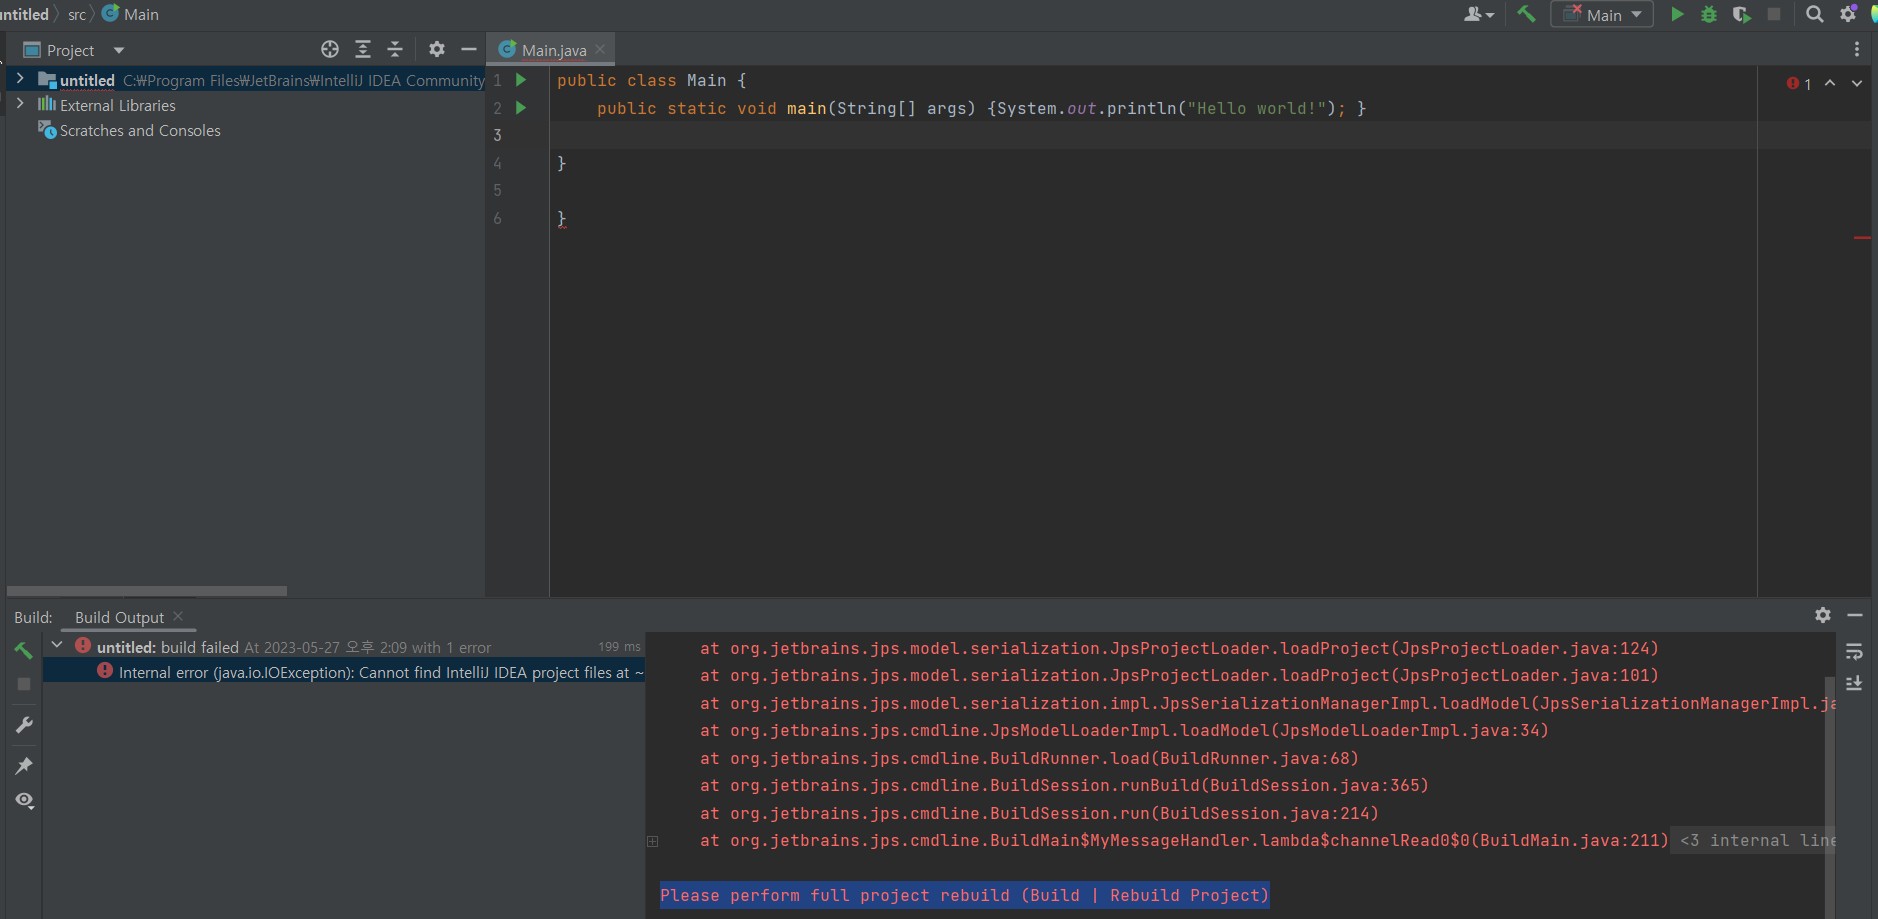Expand all in the Project panel
Image resolution: width=1878 pixels, height=919 pixels.
pos(363,49)
